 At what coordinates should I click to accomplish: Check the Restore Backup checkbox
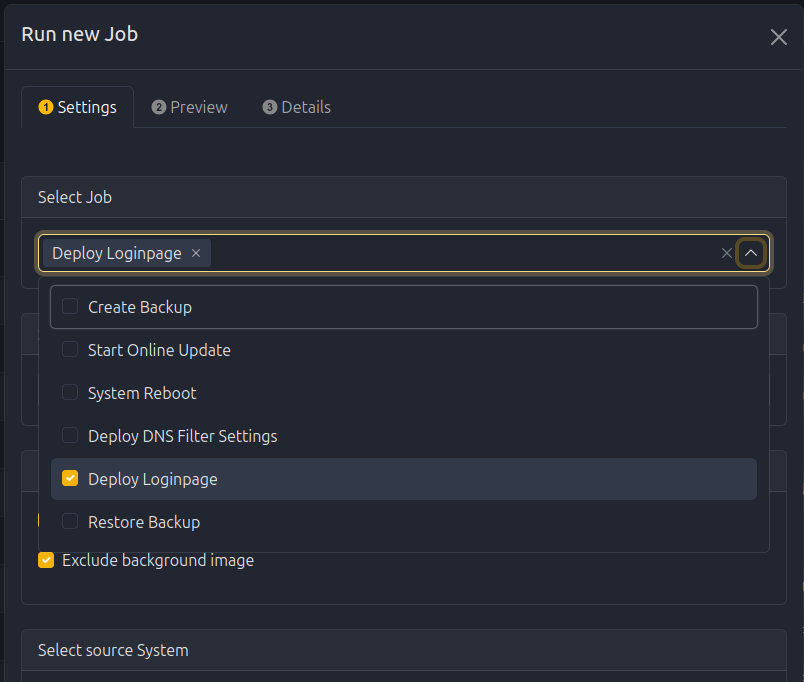70,522
